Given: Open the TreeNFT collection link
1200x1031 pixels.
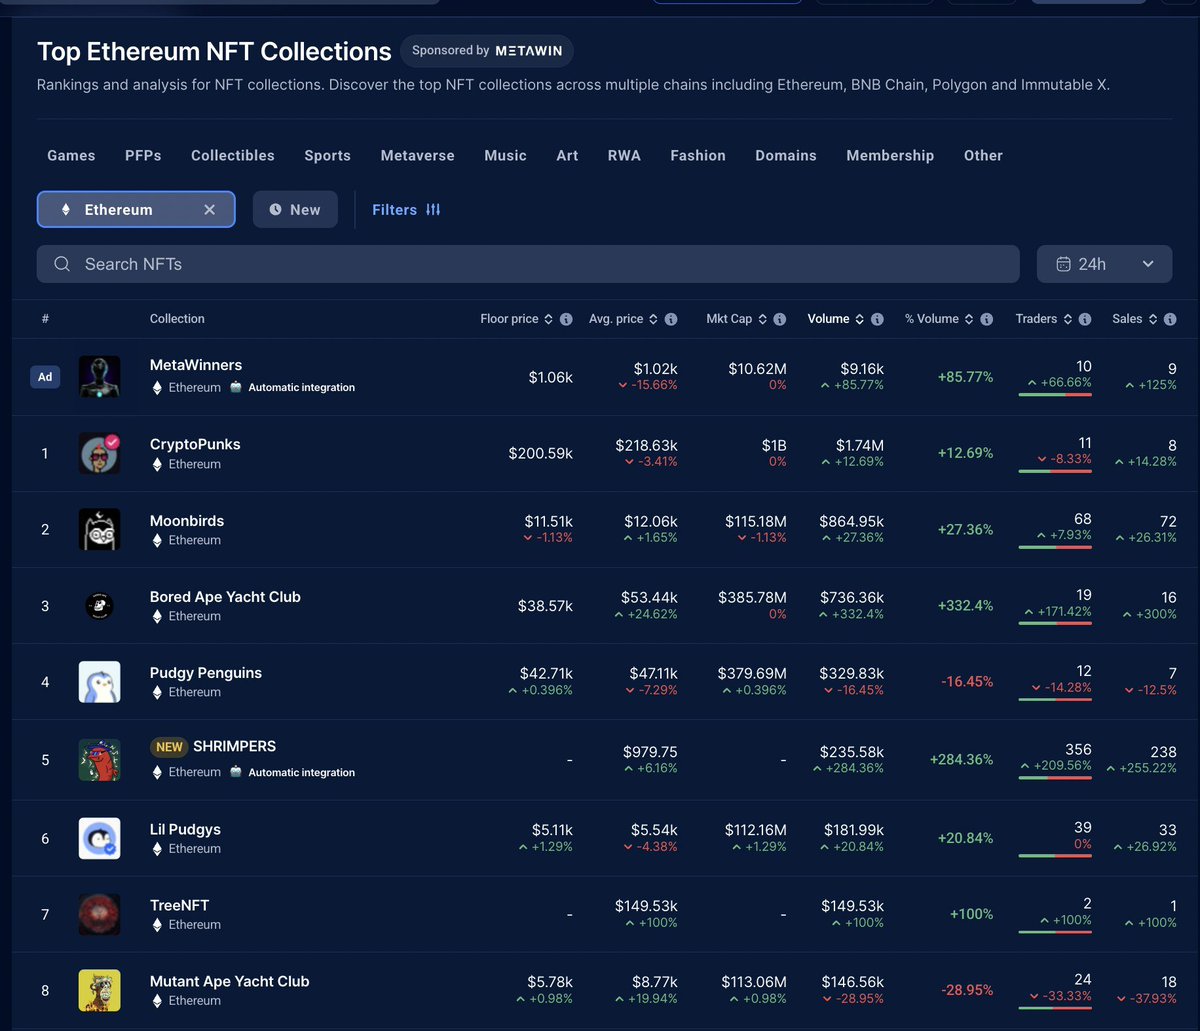Looking at the screenshot, I should 179,905.
